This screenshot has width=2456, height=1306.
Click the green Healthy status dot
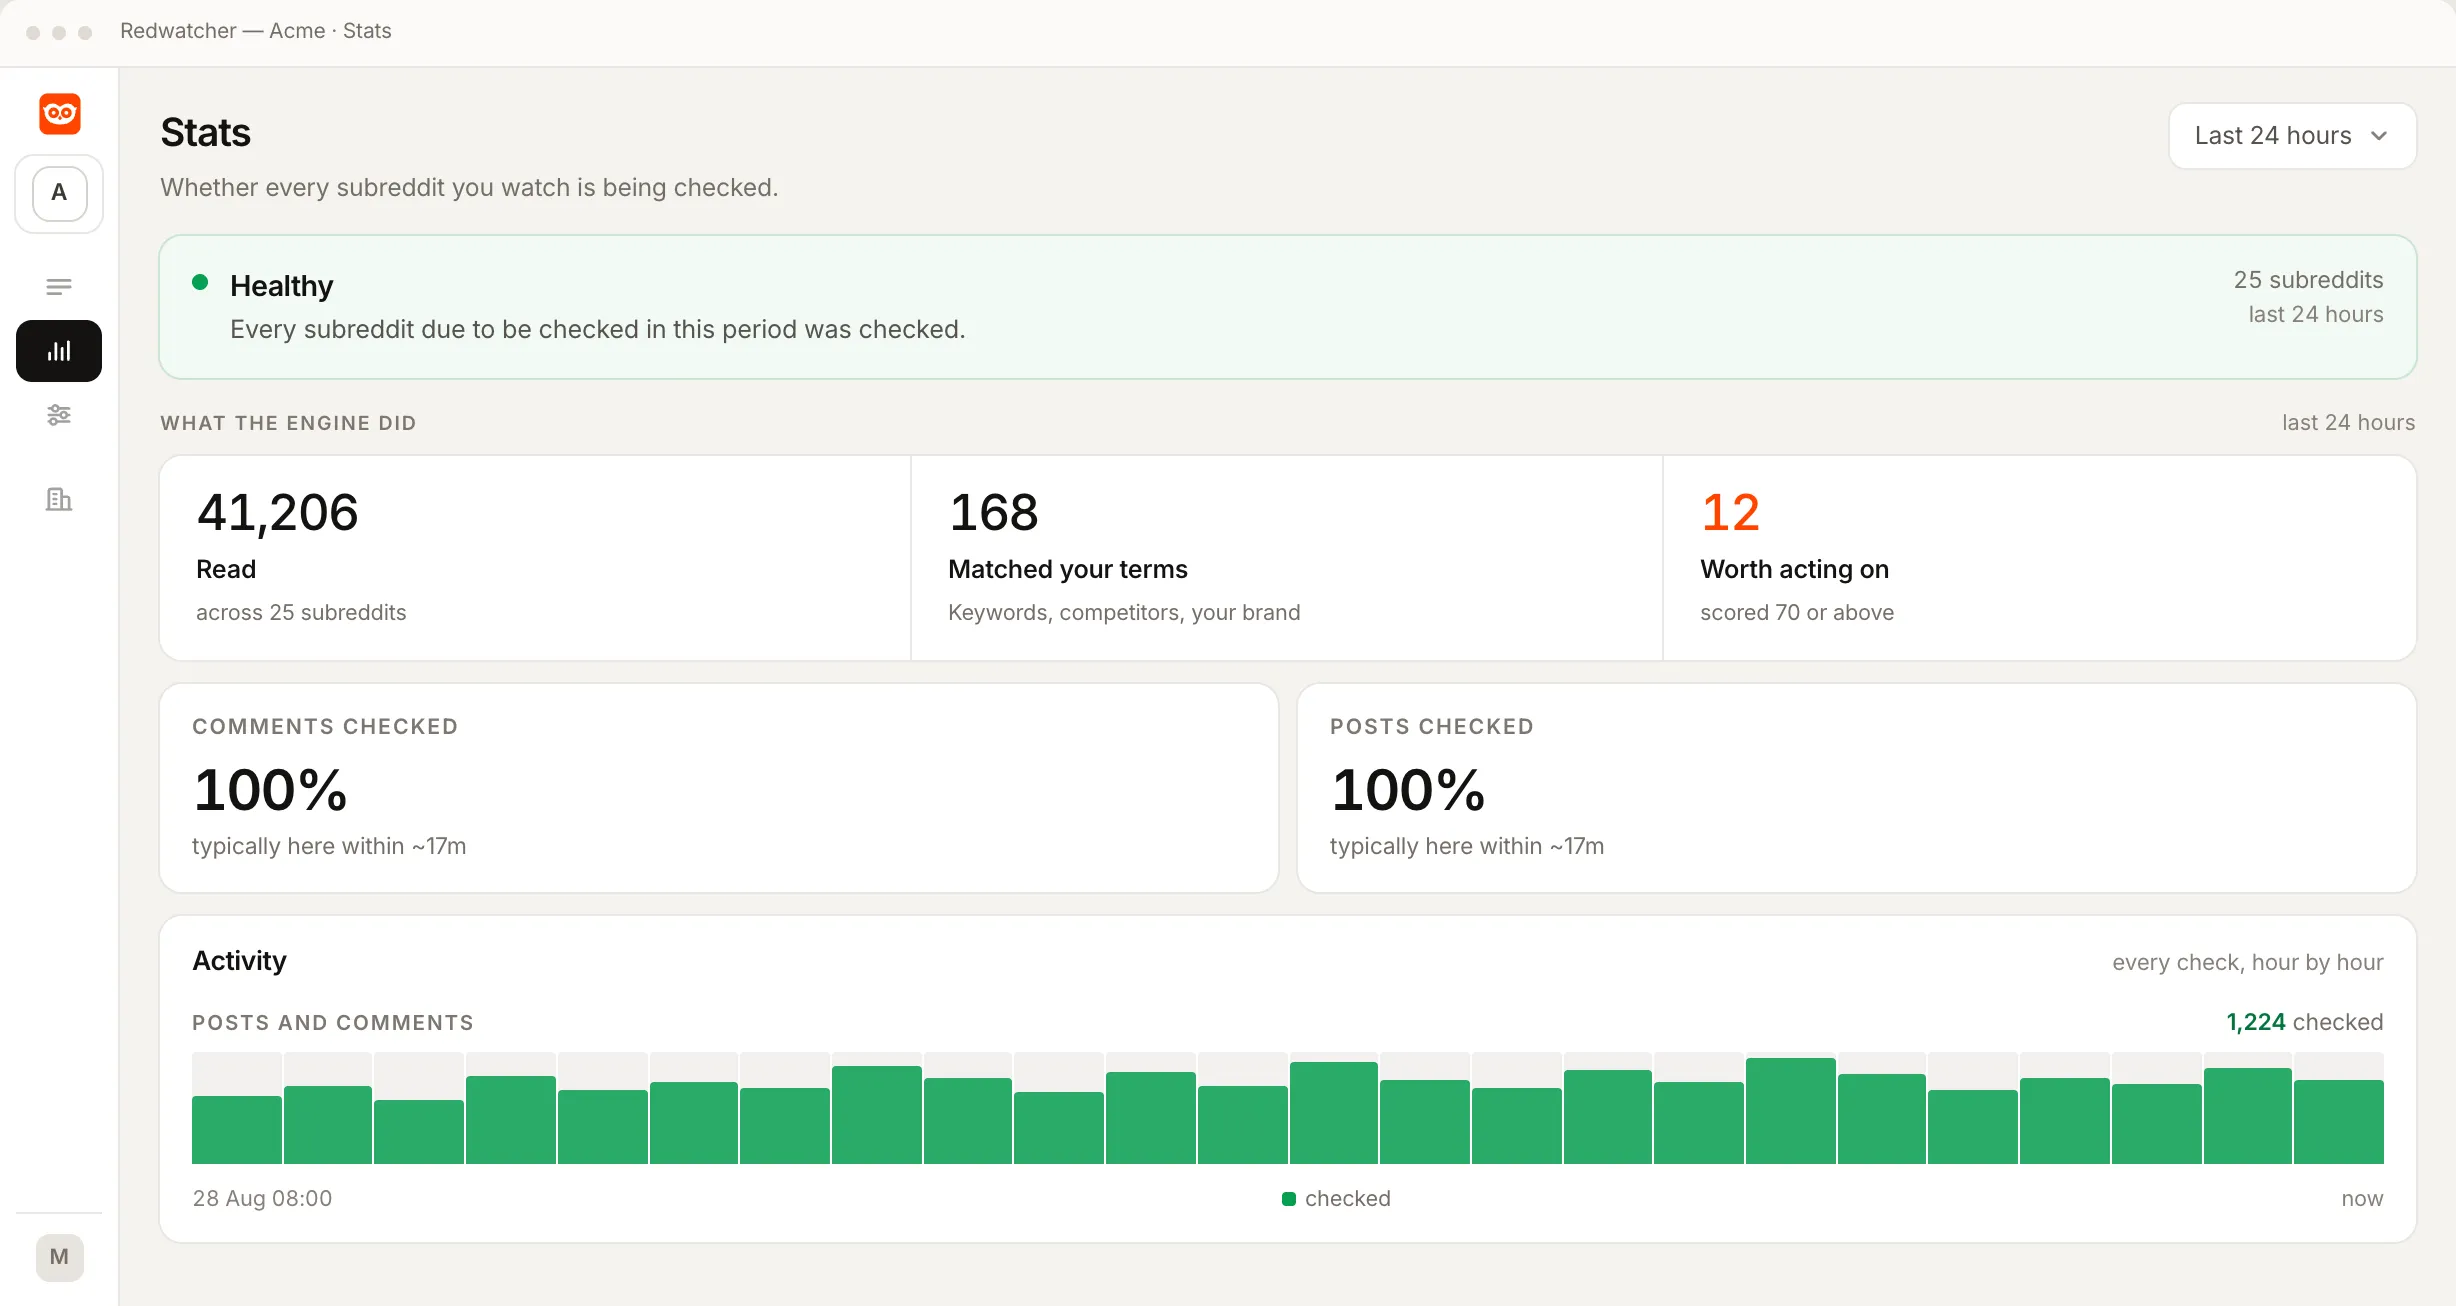(200, 283)
